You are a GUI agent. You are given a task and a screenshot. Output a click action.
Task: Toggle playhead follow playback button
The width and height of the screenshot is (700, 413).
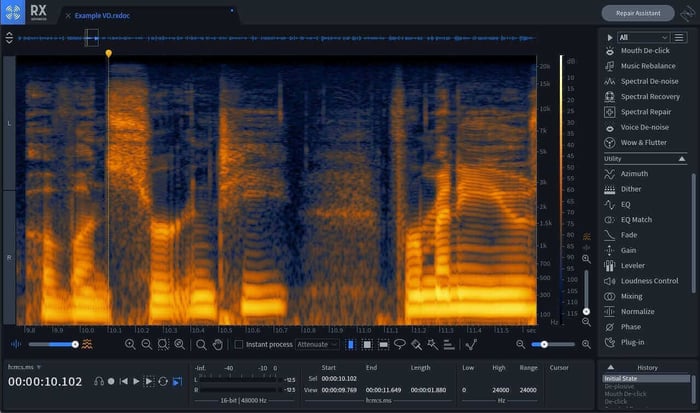coord(177,381)
